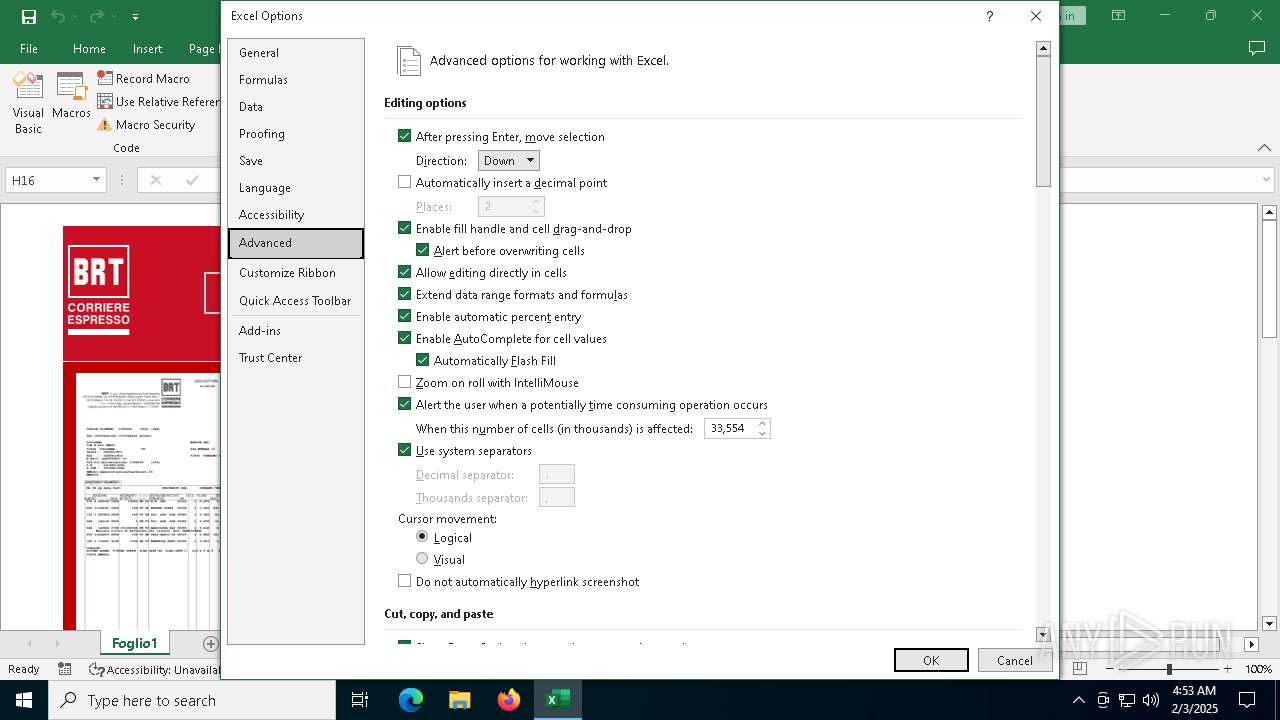The image size is (1280, 720).
Task: Select the Foglio1 sheet tab
Action: (x=135, y=643)
